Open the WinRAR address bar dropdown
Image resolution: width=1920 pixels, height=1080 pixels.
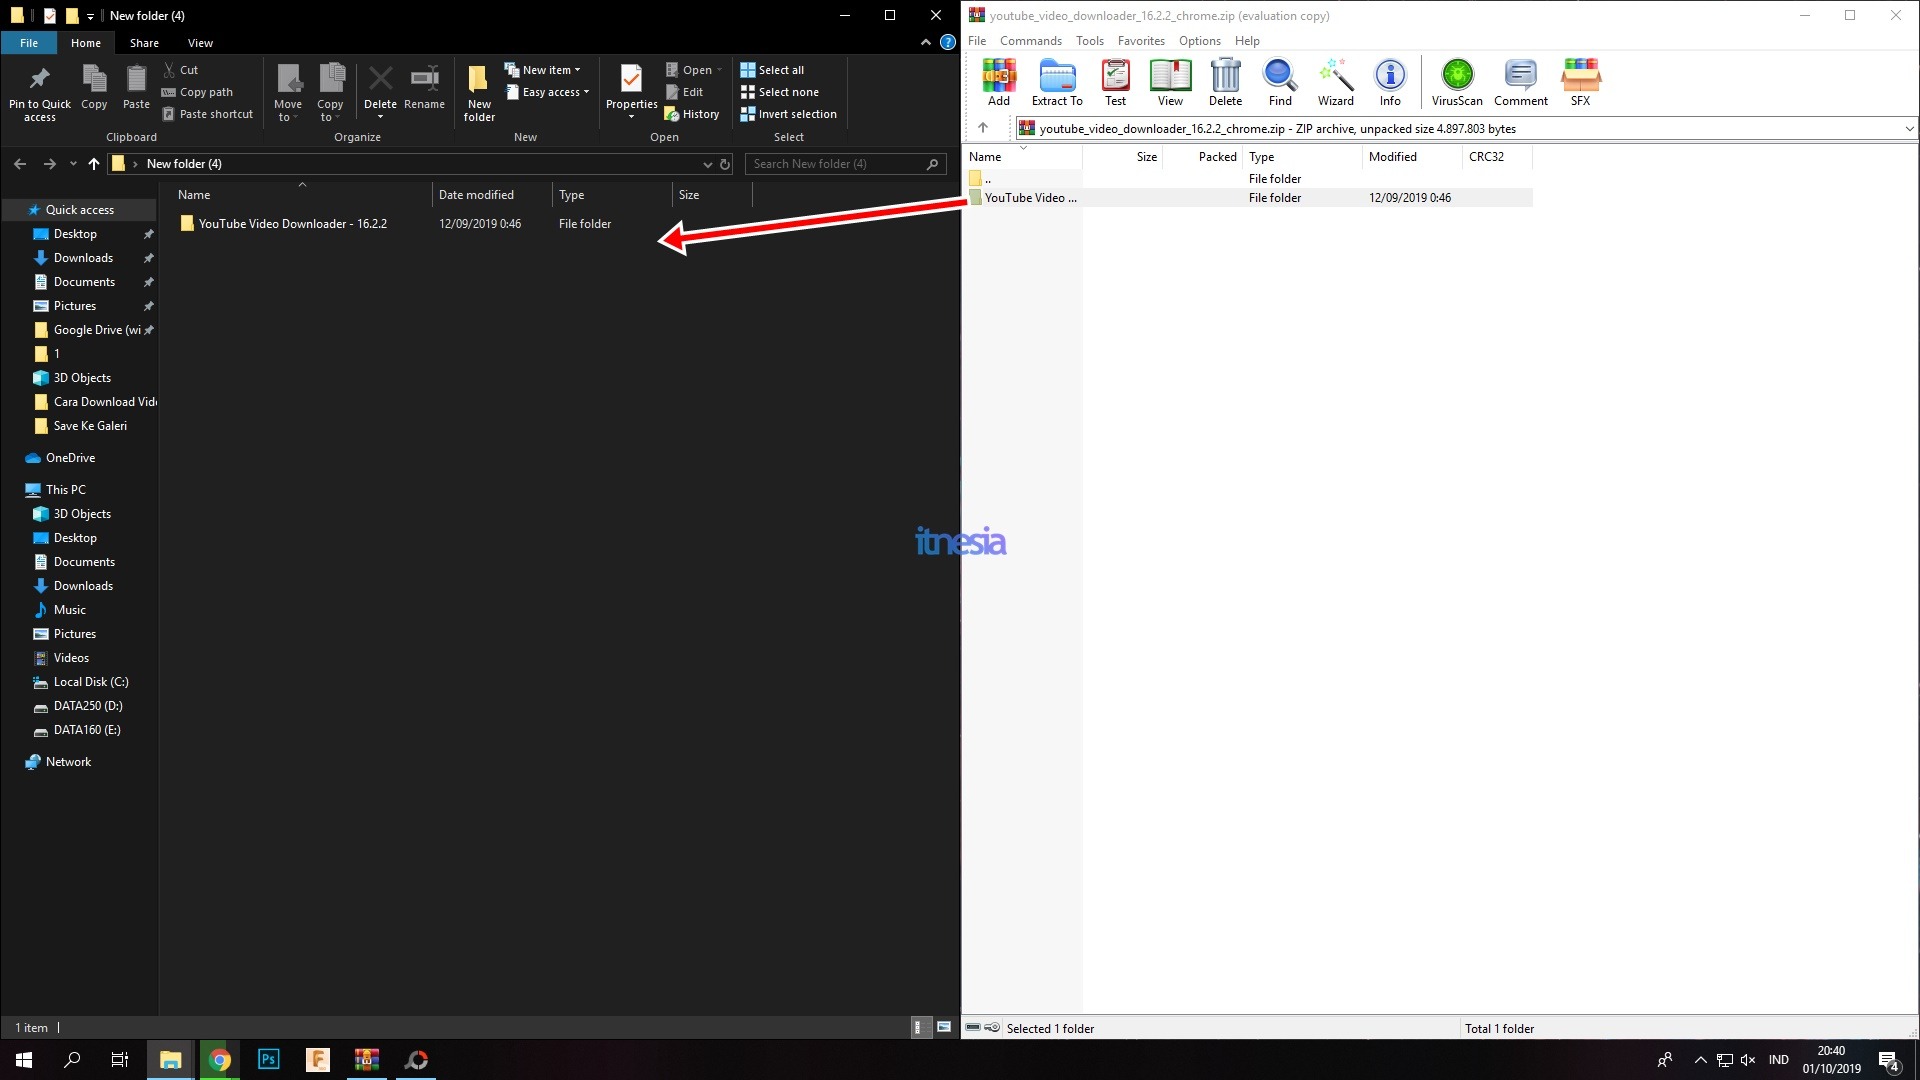pyautogui.click(x=1909, y=128)
